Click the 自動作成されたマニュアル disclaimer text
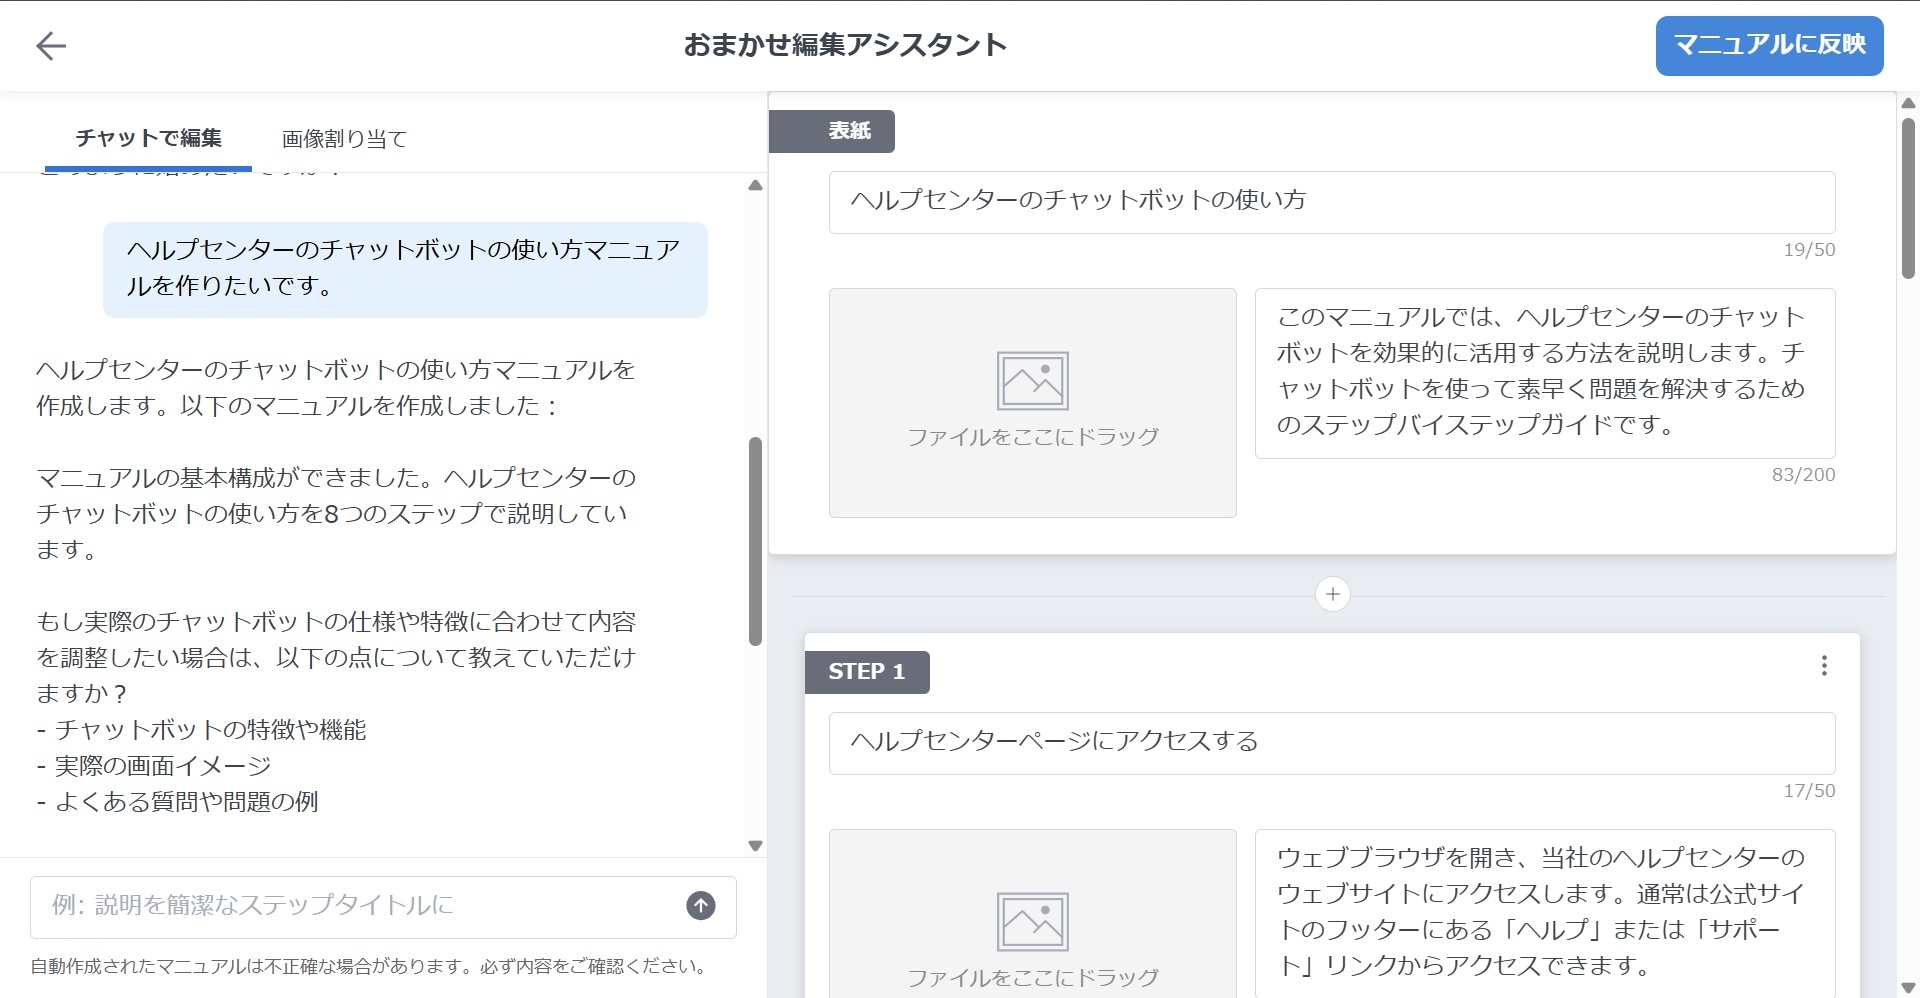 click(x=371, y=966)
